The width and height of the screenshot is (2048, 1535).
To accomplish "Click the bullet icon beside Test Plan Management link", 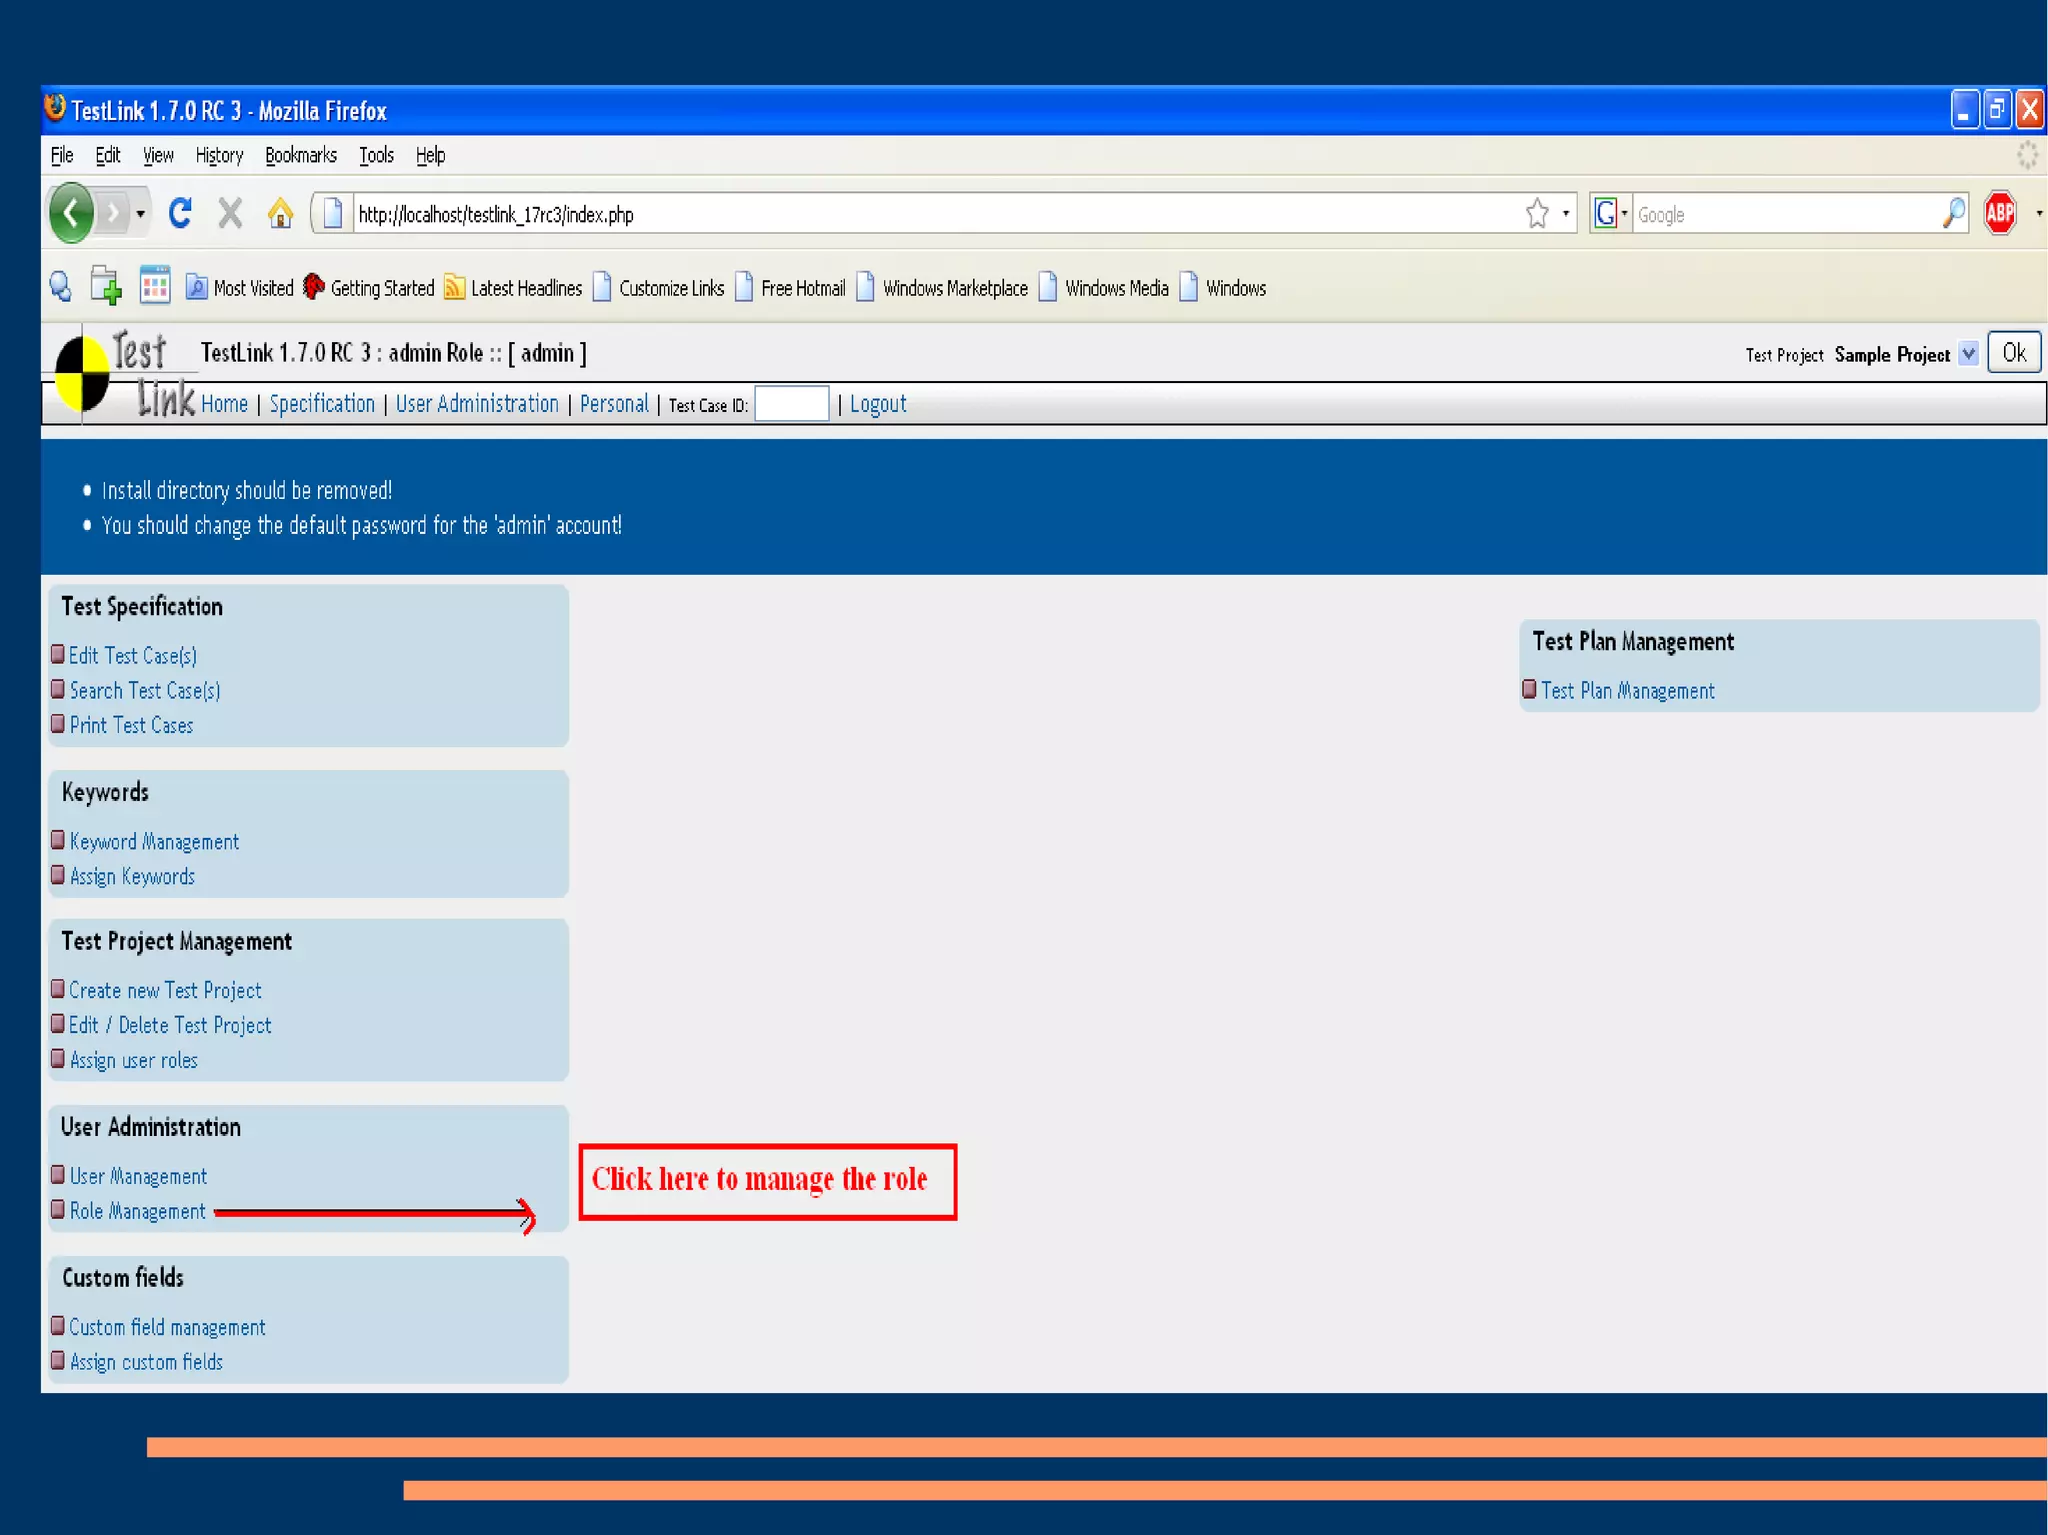I will click(x=1529, y=688).
